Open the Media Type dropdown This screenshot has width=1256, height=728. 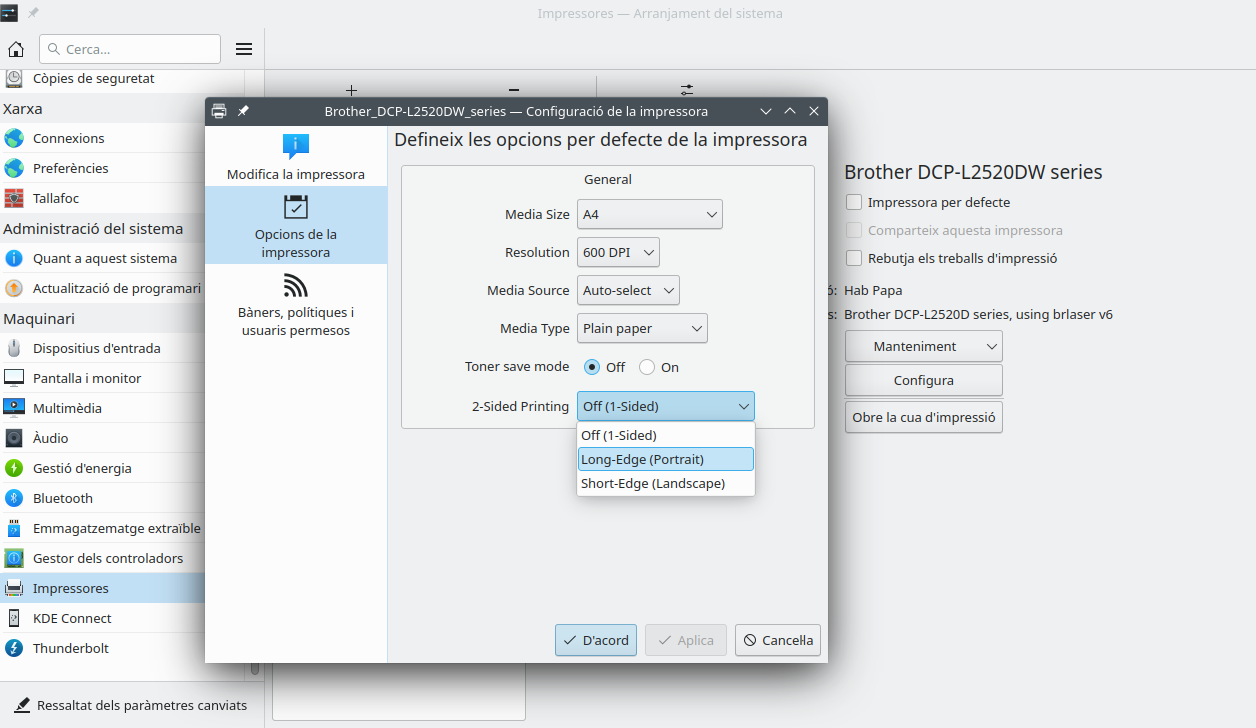click(642, 328)
